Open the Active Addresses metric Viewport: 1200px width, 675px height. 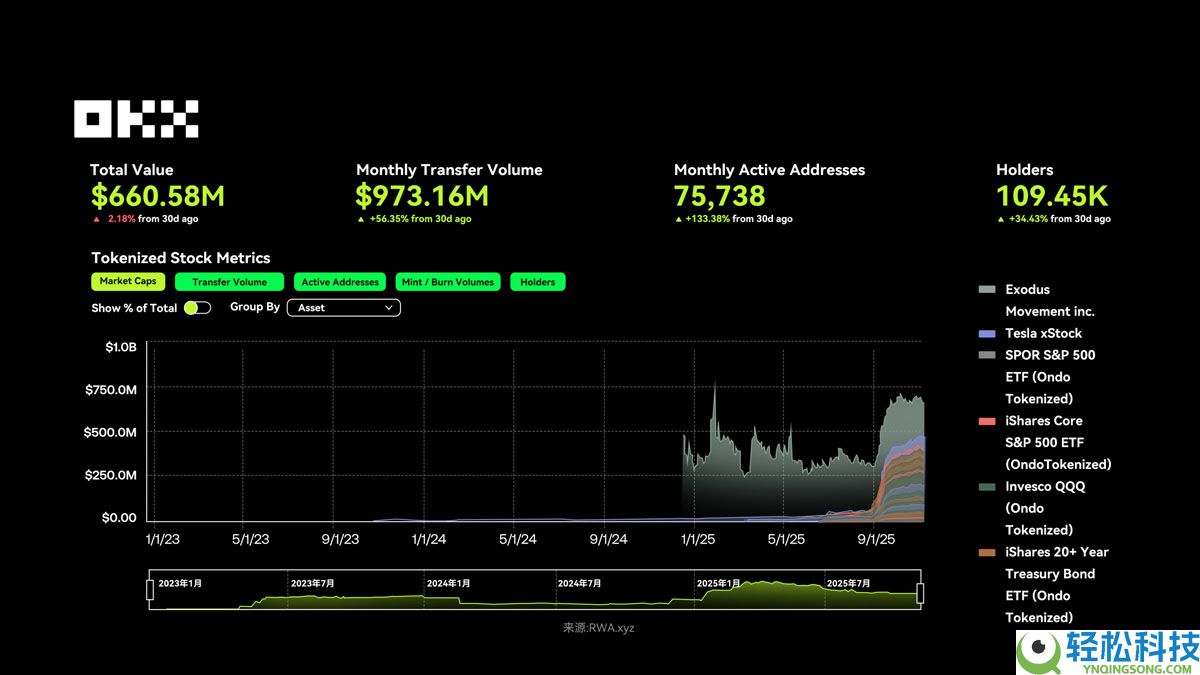click(x=340, y=282)
